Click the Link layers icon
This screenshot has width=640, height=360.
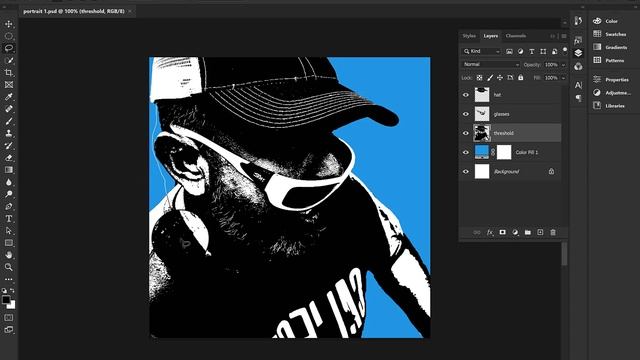(477, 232)
